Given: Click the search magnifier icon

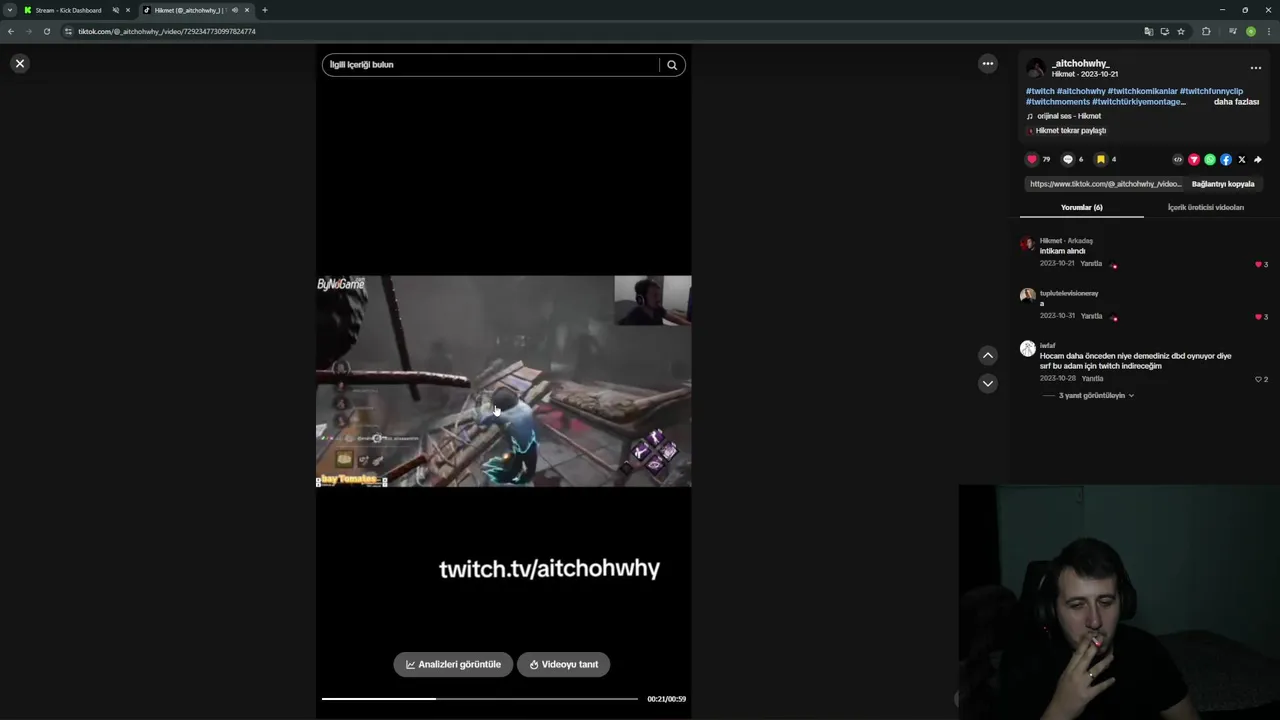Looking at the screenshot, I should [x=672, y=65].
